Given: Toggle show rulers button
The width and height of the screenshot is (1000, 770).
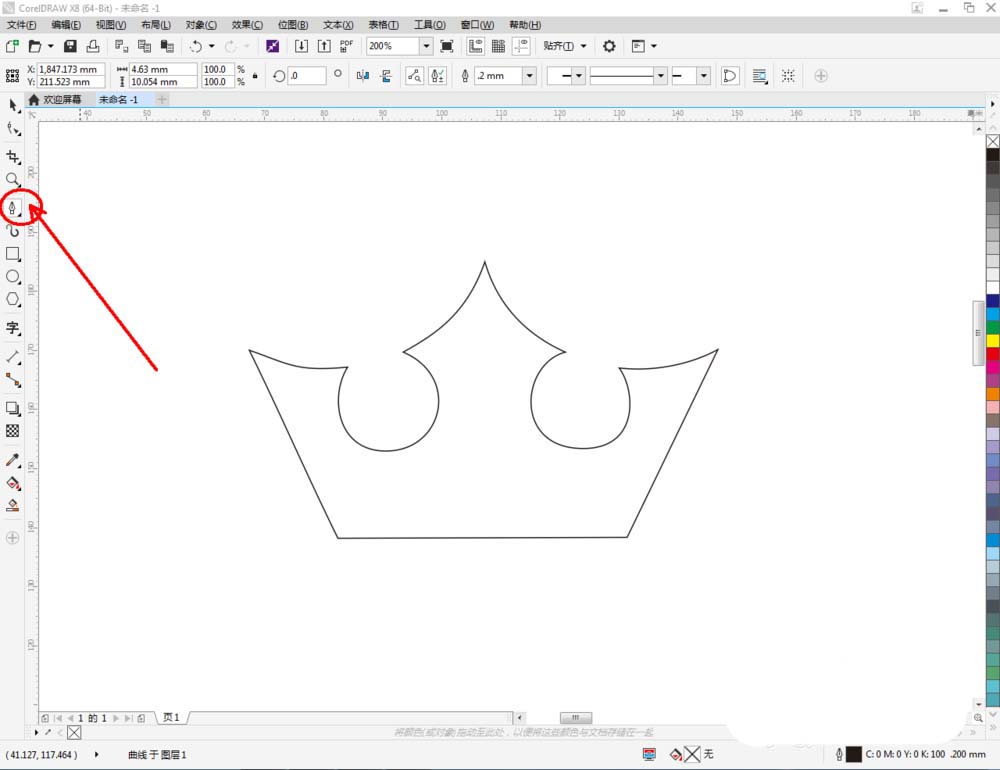Looking at the screenshot, I should pyautogui.click(x=475, y=46).
